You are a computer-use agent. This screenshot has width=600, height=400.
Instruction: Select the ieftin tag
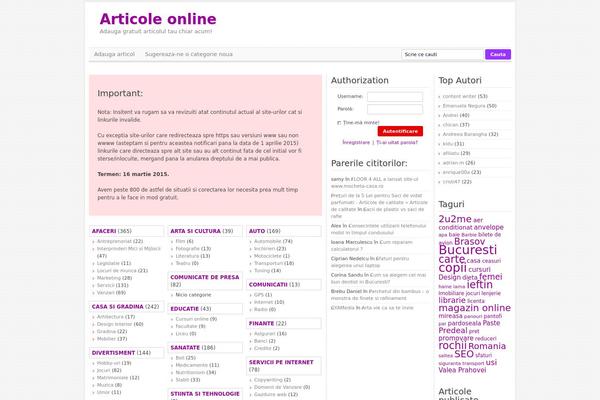(479, 285)
